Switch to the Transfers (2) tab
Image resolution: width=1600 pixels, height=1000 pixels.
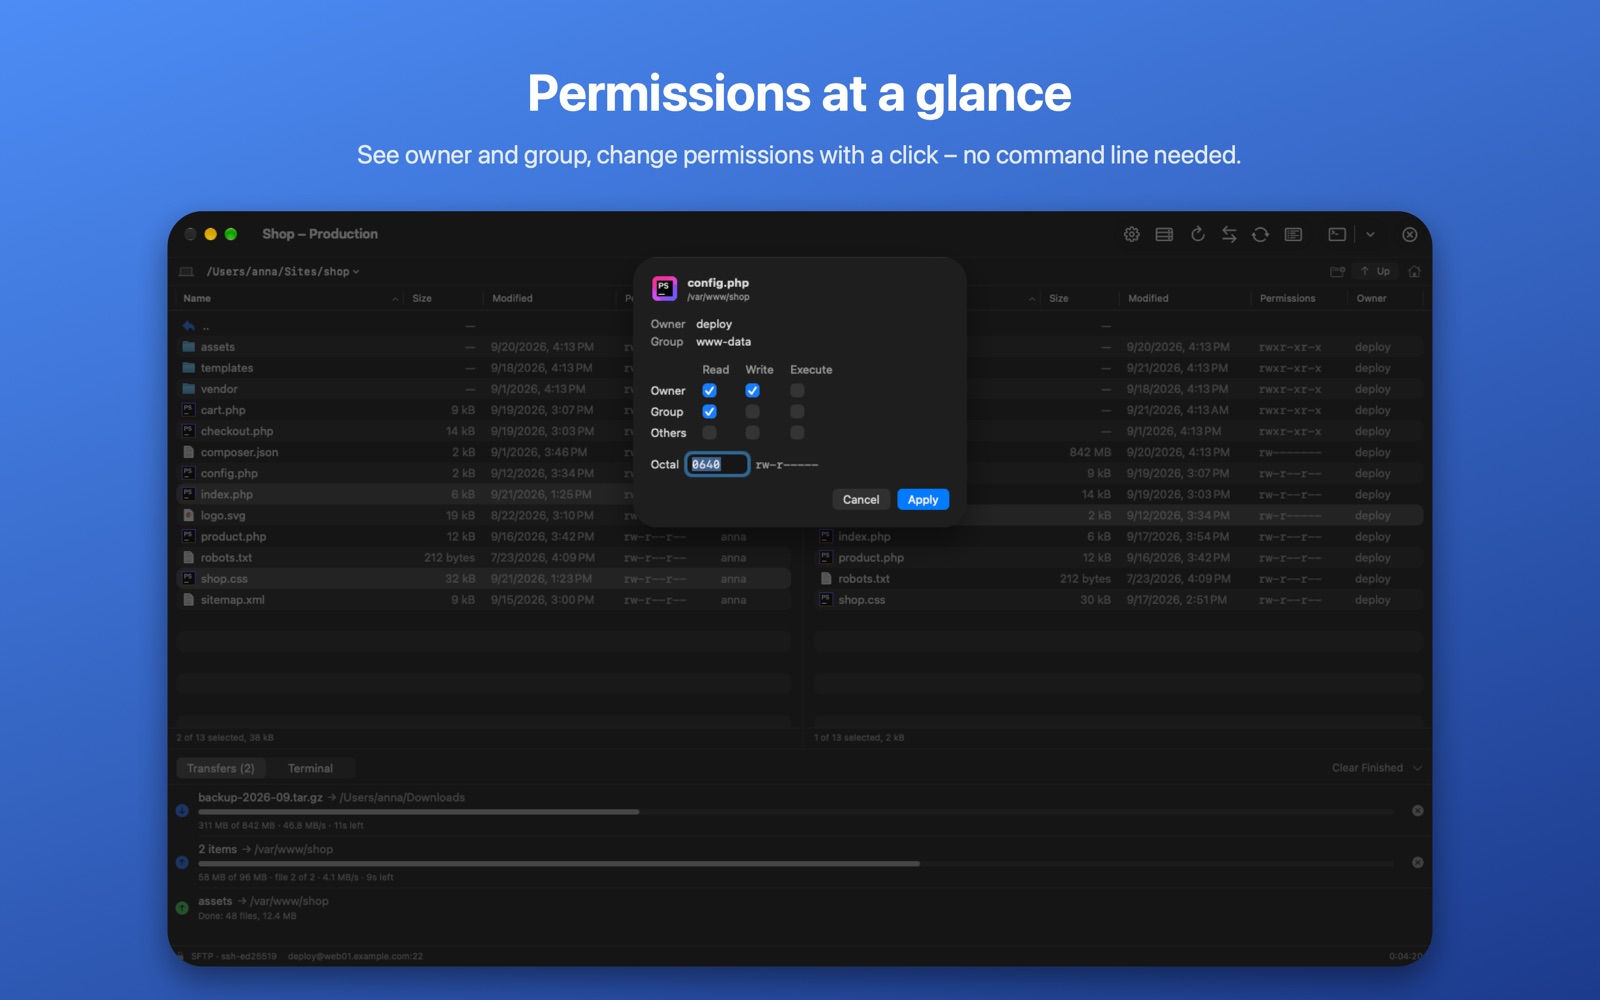pyautogui.click(x=221, y=768)
